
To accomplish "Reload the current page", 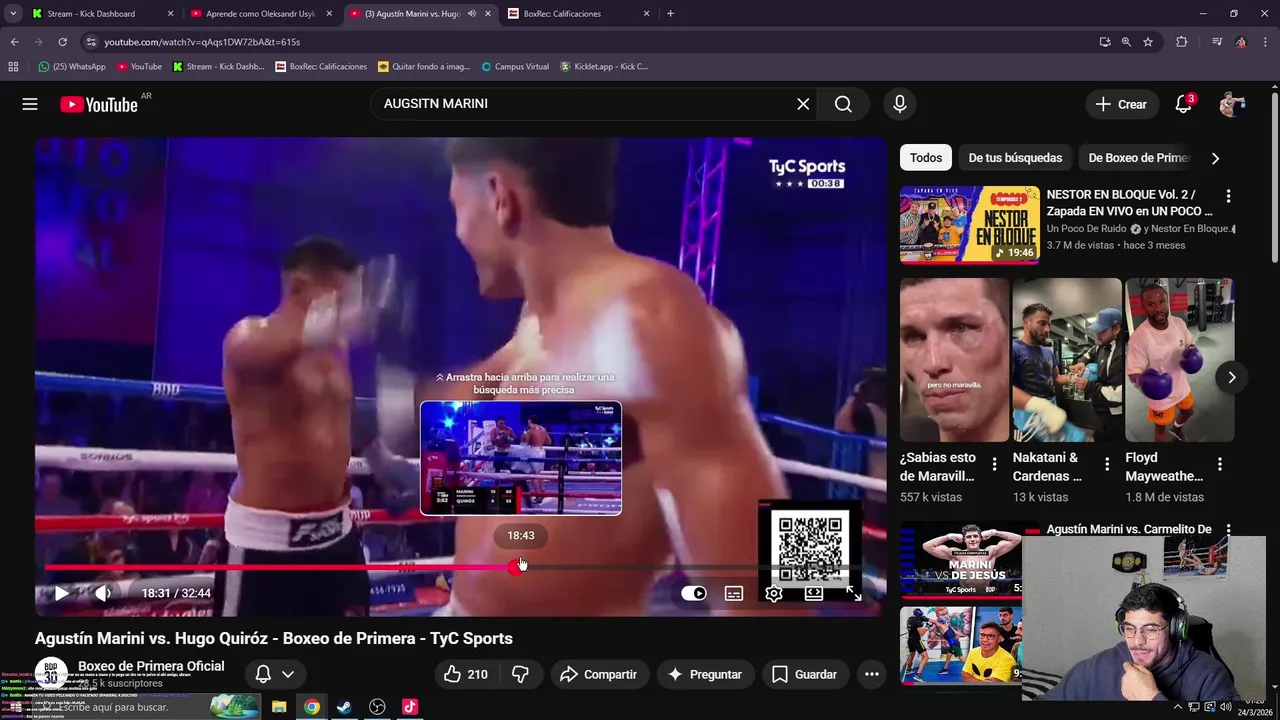I will pos(62,42).
